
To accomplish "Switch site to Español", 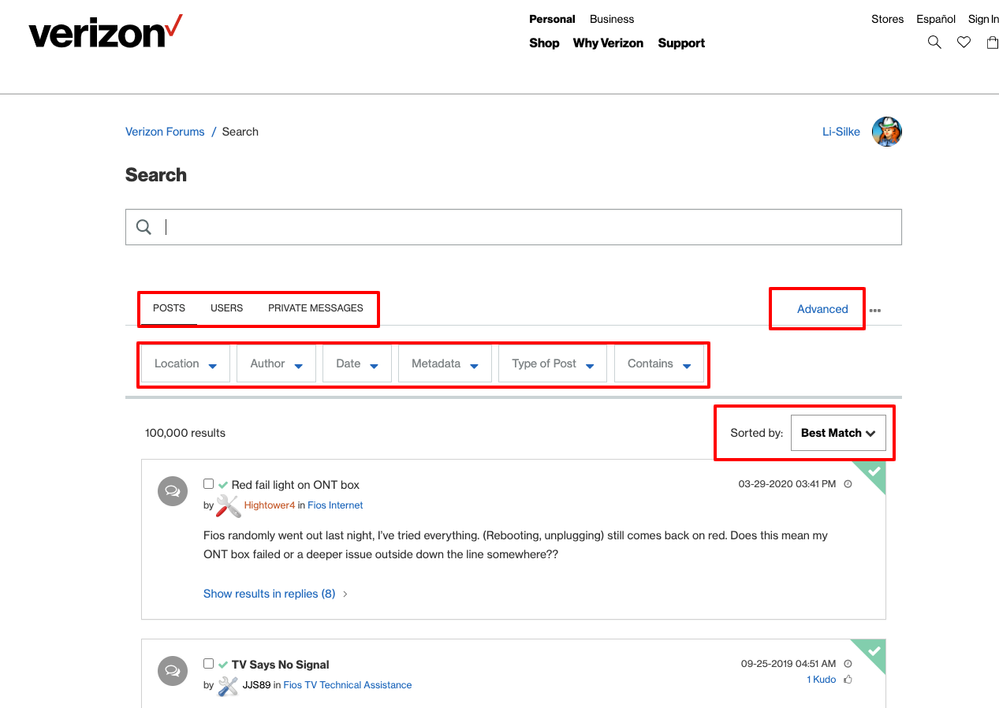I will 936,19.
